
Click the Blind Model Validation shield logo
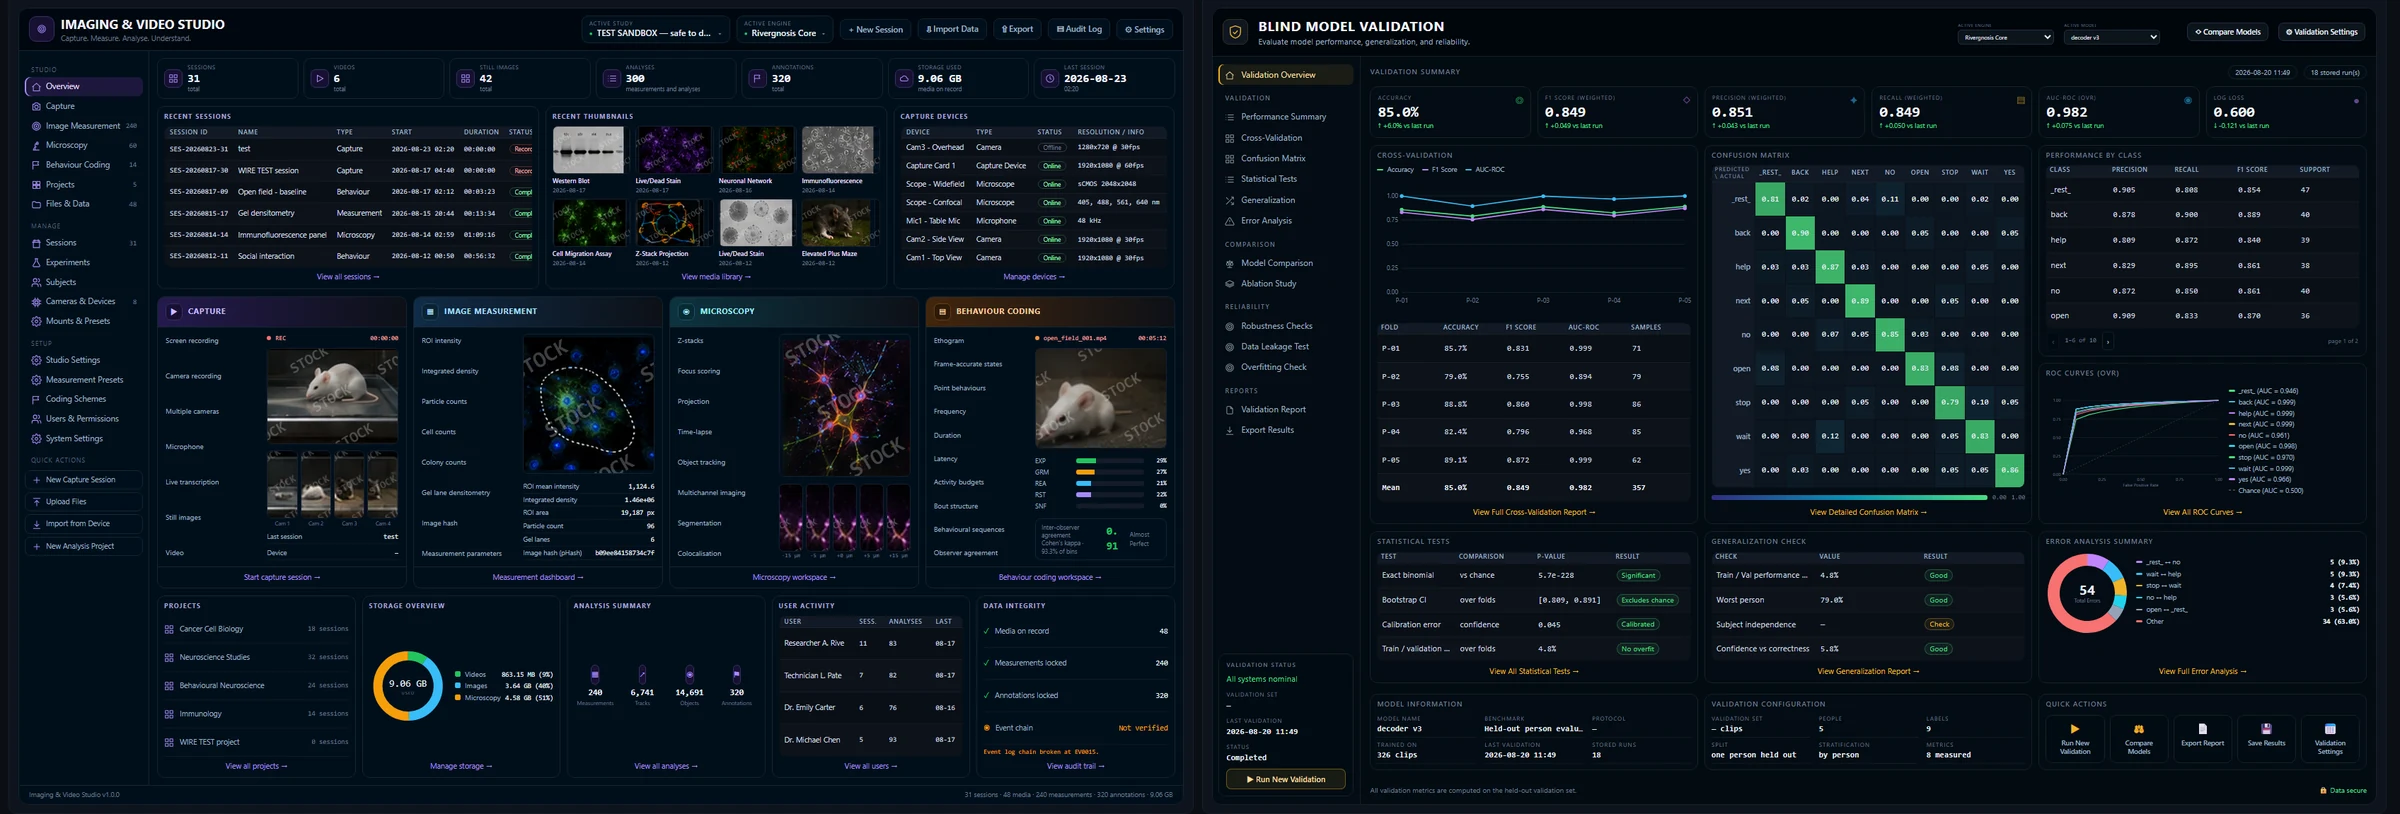[x=1235, y=32]
